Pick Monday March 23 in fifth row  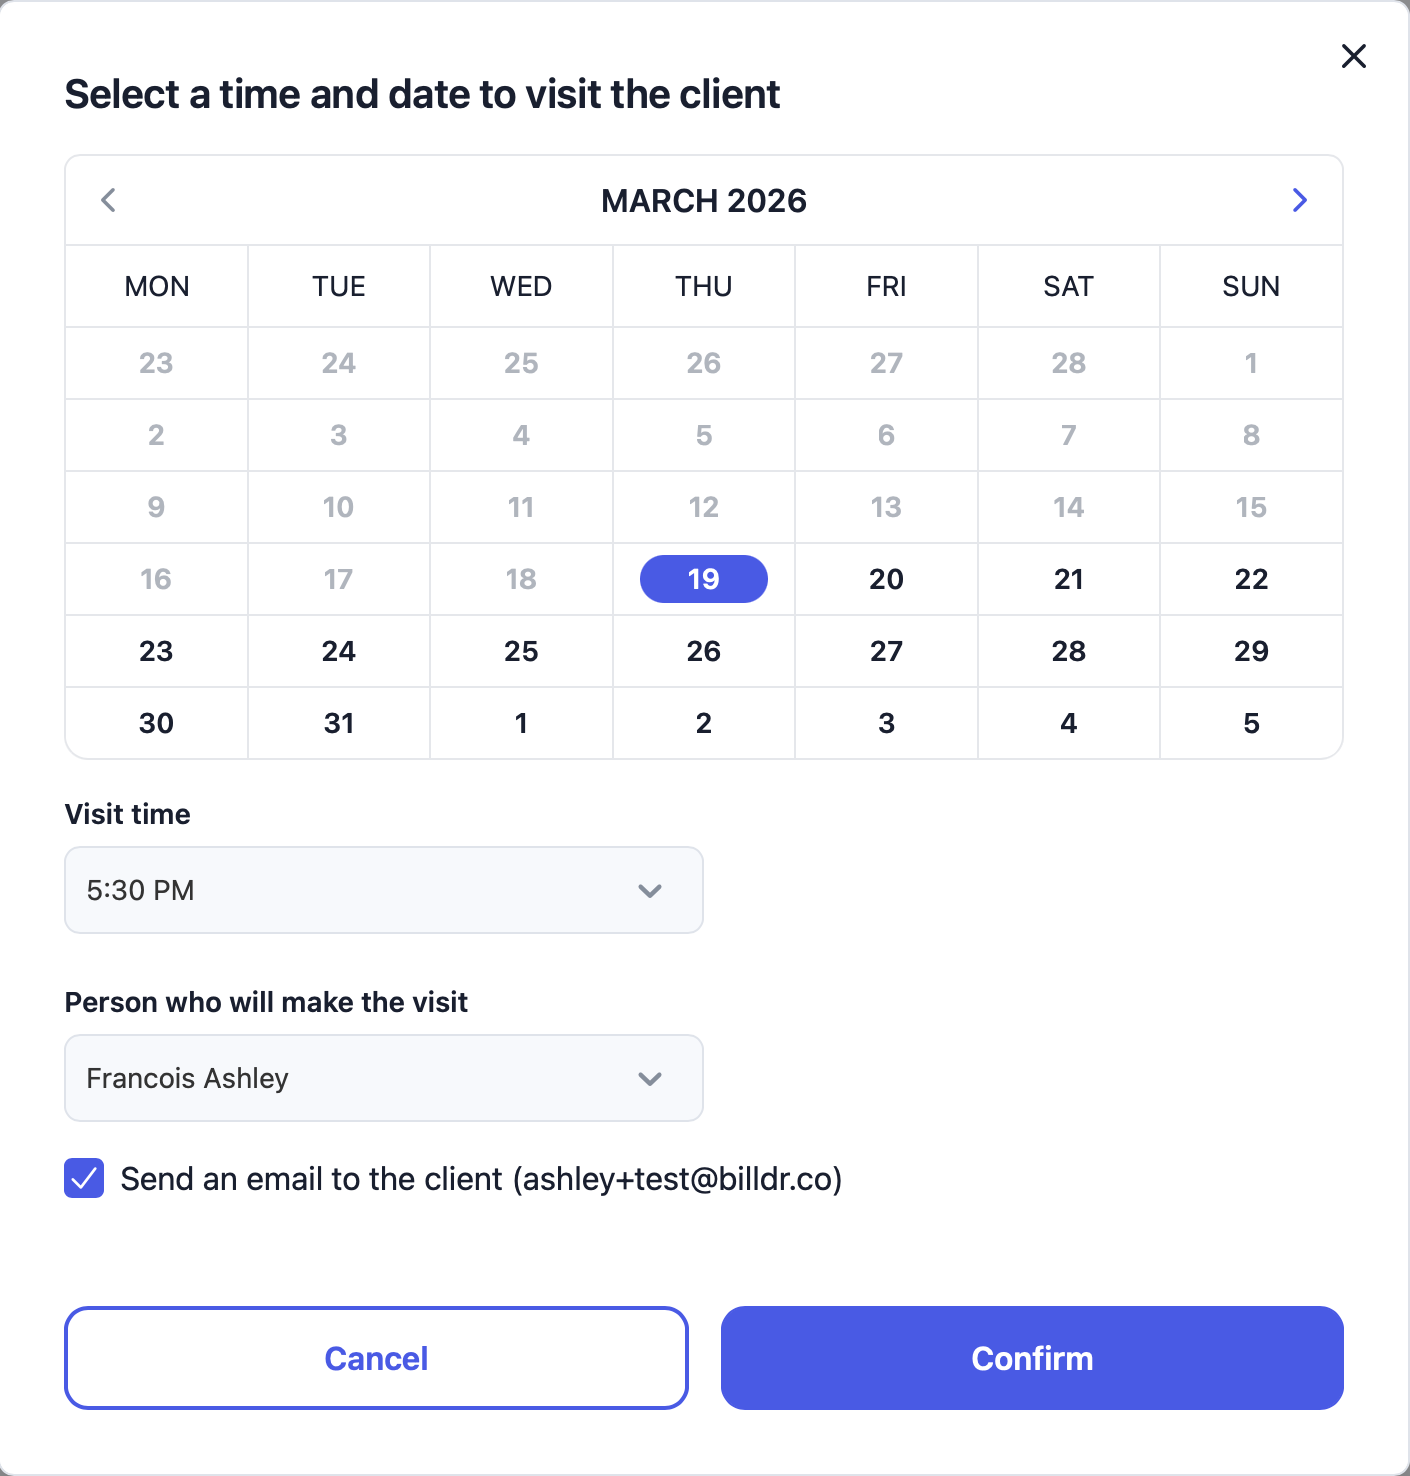click(x=156, y=651)
